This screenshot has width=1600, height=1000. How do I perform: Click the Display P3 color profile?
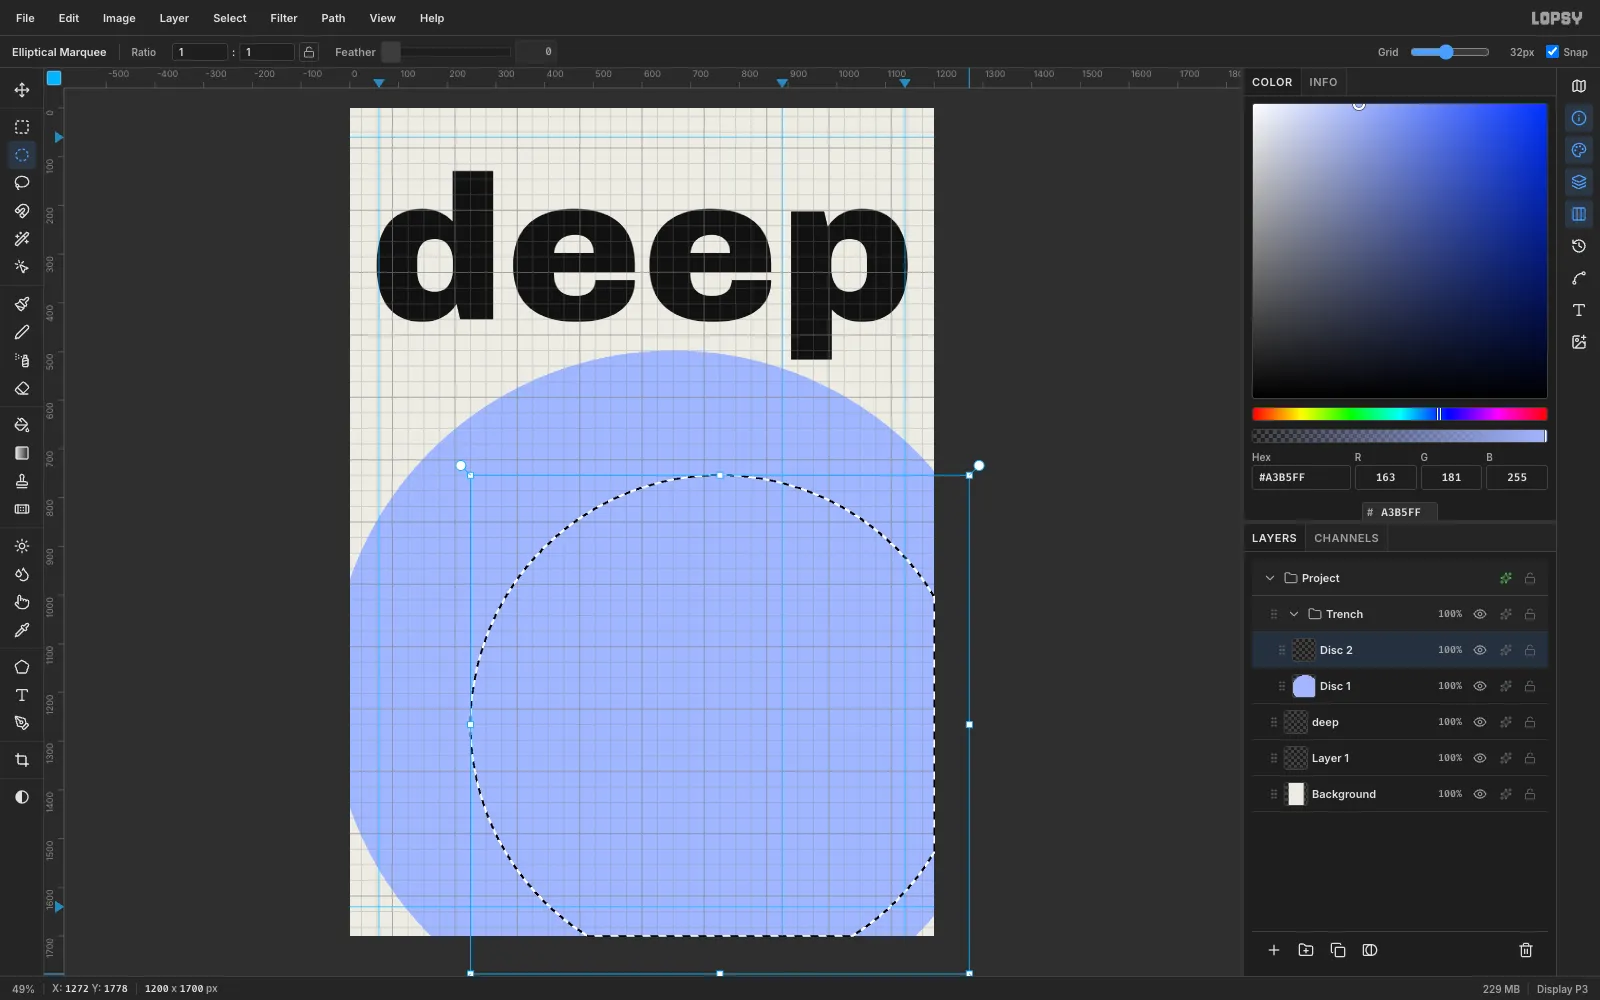(x=1562, y=989)
